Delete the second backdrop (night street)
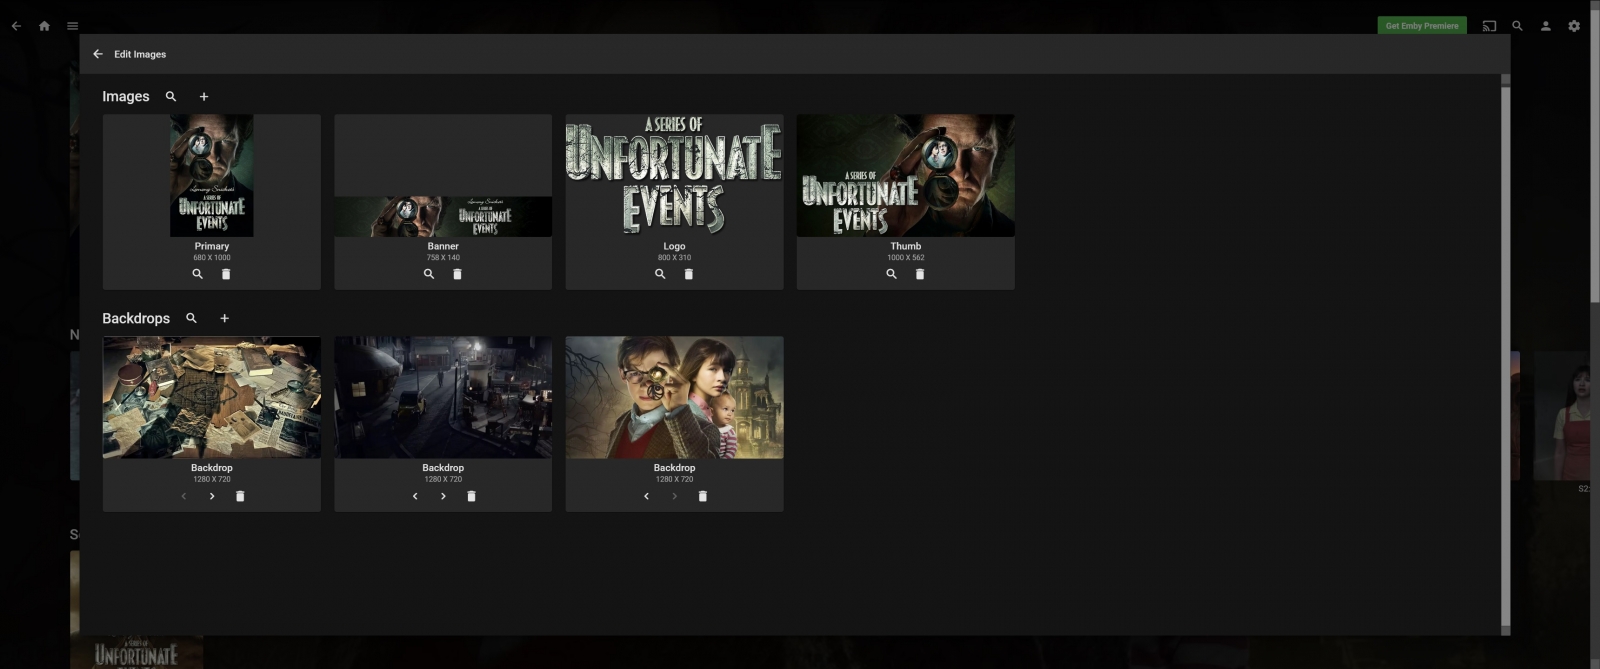Image resolution: width=1600 pixels, height=669 pixels. click(x=472, y=496)
